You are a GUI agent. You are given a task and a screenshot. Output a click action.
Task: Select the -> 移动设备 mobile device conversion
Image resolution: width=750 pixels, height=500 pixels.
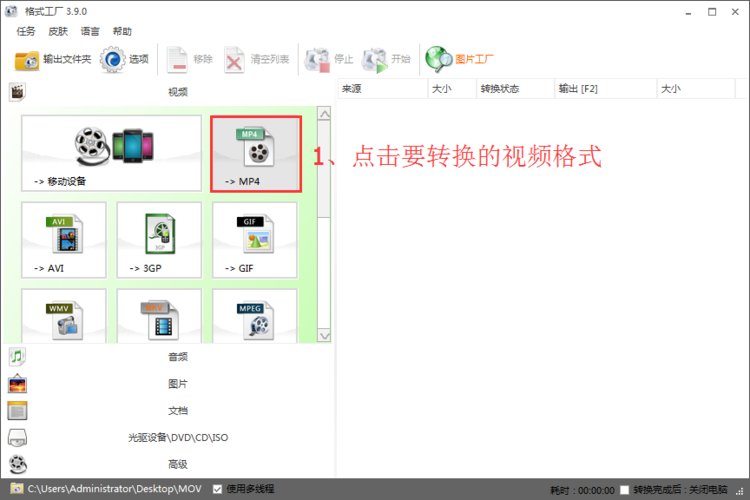pos(111,153)
